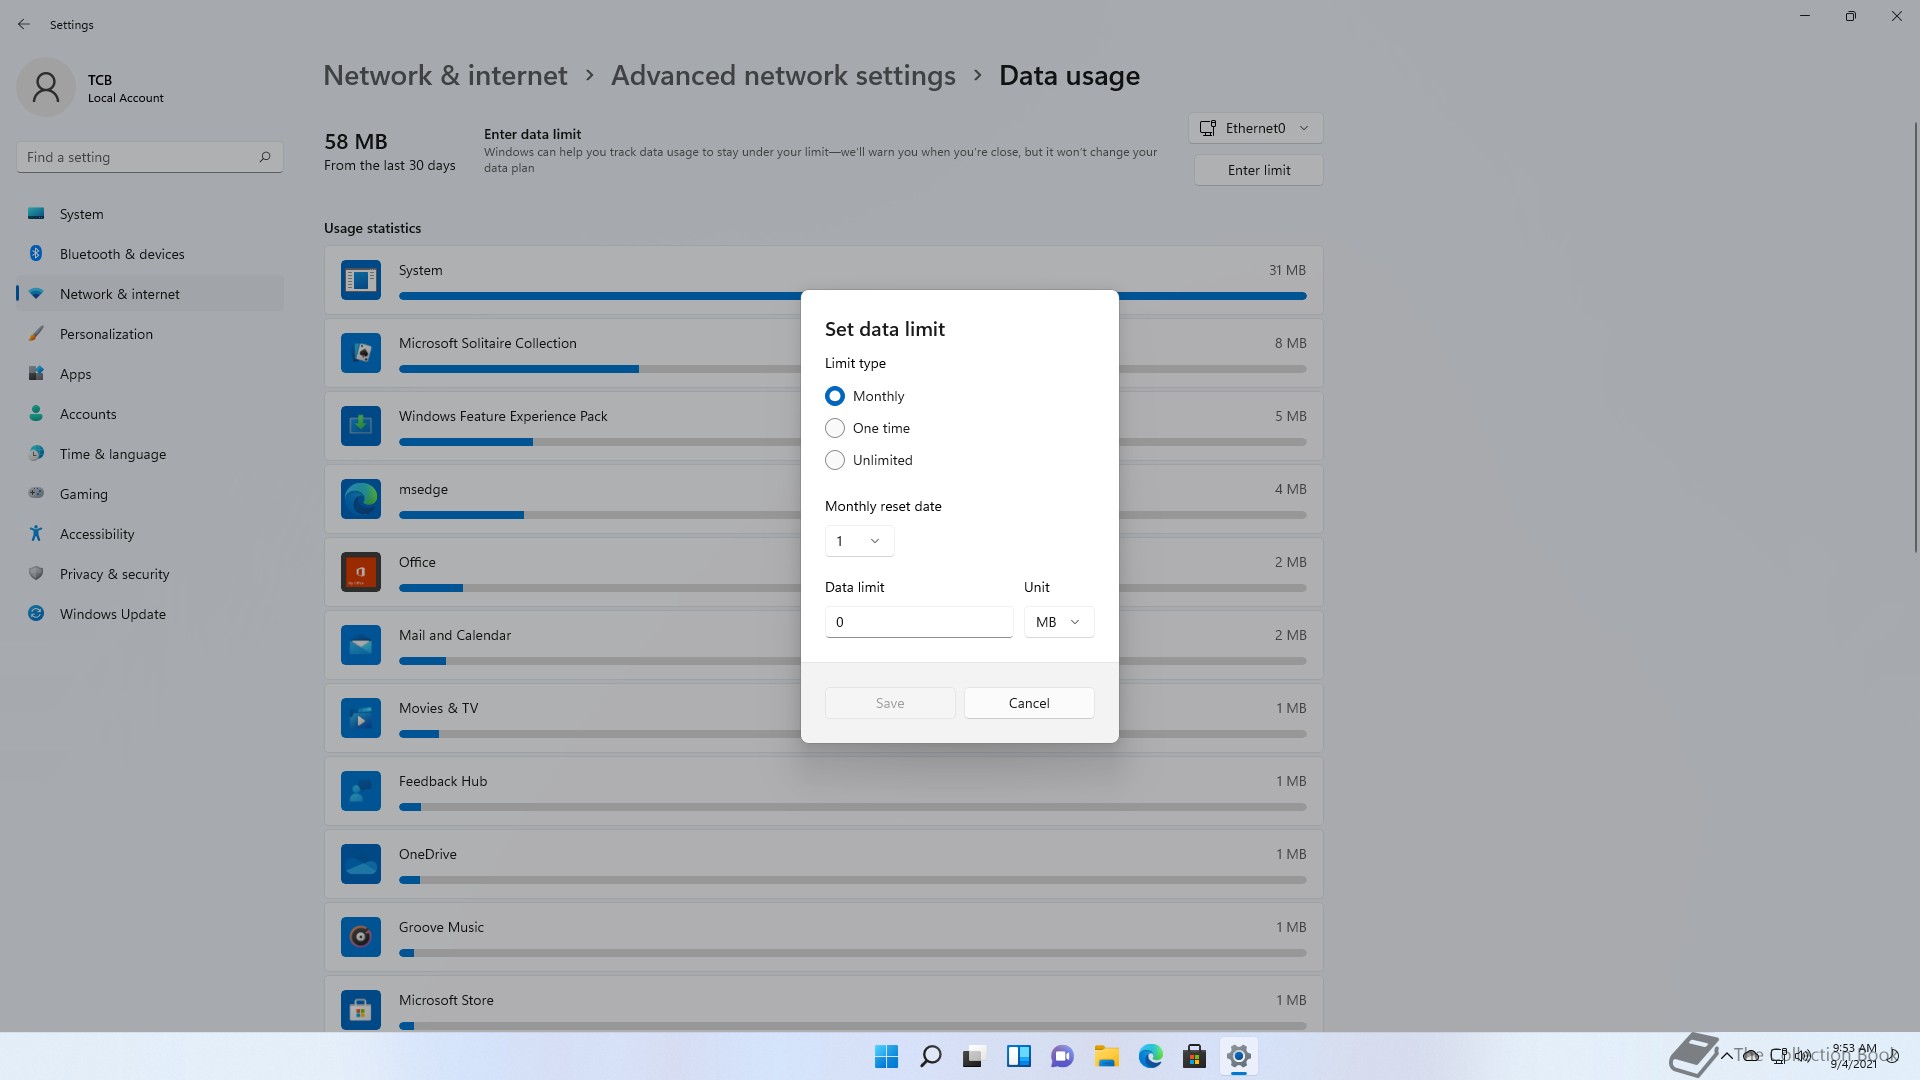The height and width of the screenshot is (1080, 1920).
Task: Click the Office app icon
Action: [360, 572]
